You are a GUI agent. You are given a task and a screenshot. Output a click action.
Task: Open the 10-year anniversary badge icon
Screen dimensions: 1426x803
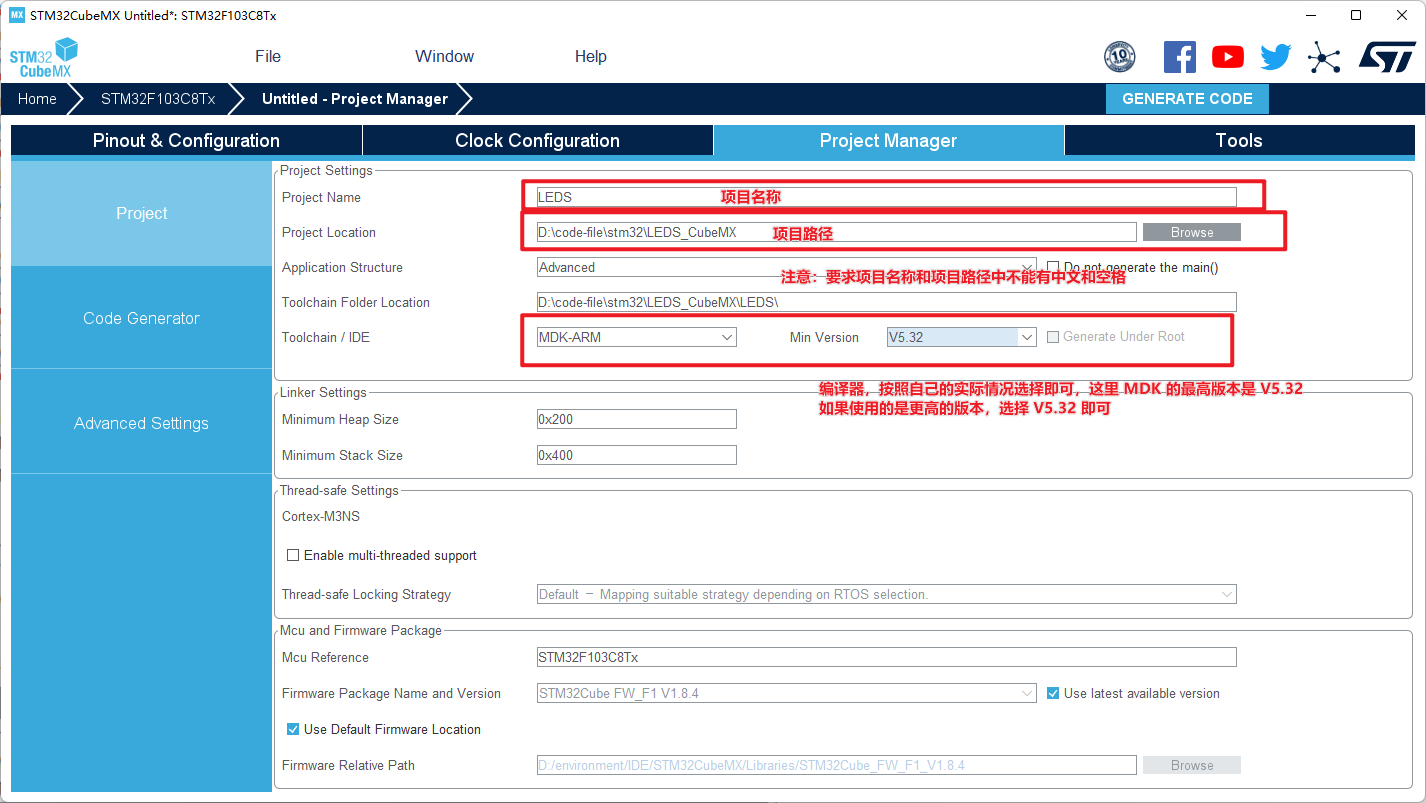pos(1119,57)
